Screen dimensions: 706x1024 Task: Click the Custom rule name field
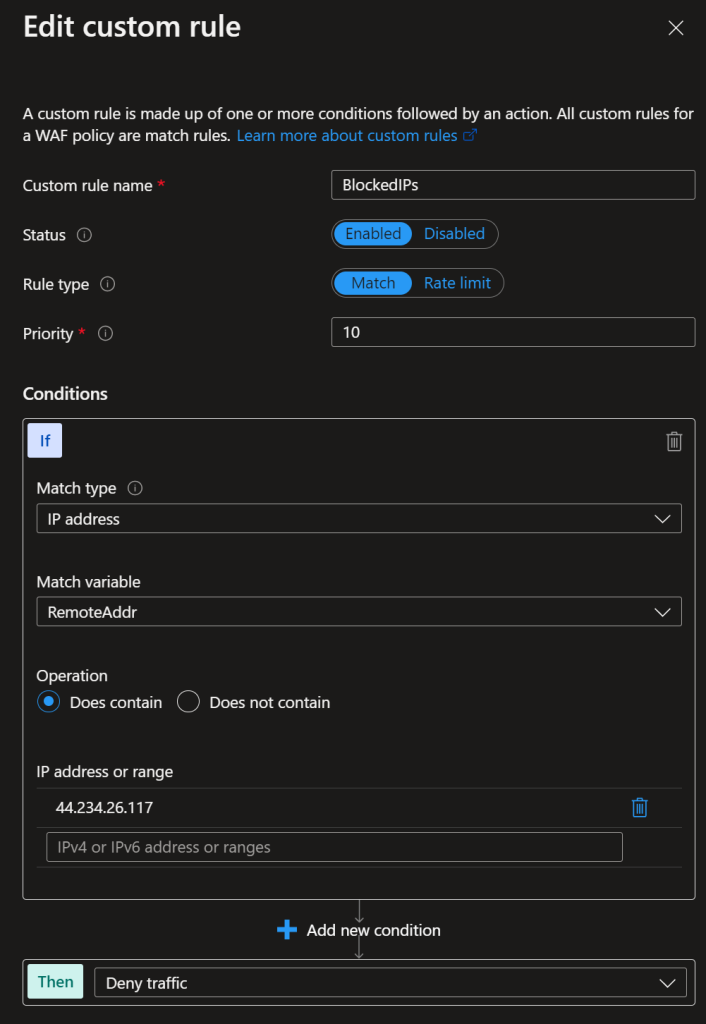pos(512,185)
